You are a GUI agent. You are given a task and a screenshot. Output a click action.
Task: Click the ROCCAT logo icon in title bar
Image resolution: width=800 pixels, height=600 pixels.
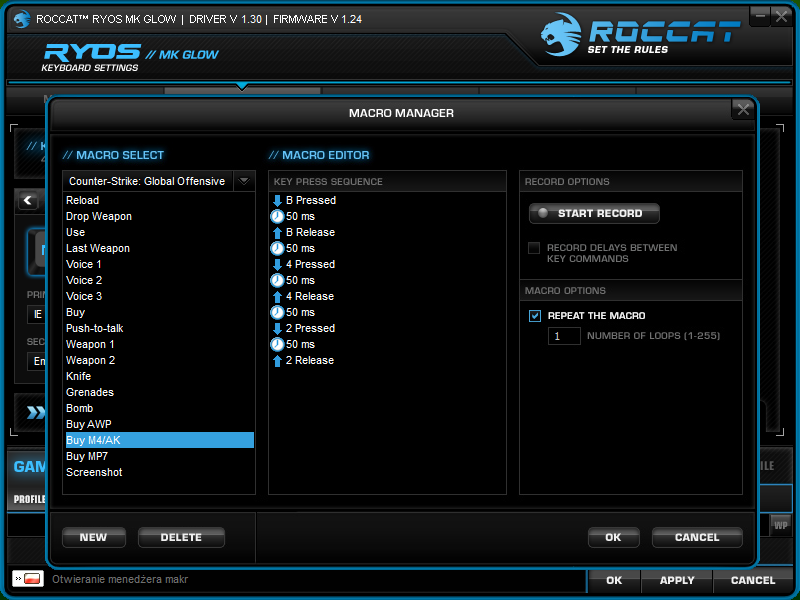[21, 19]
